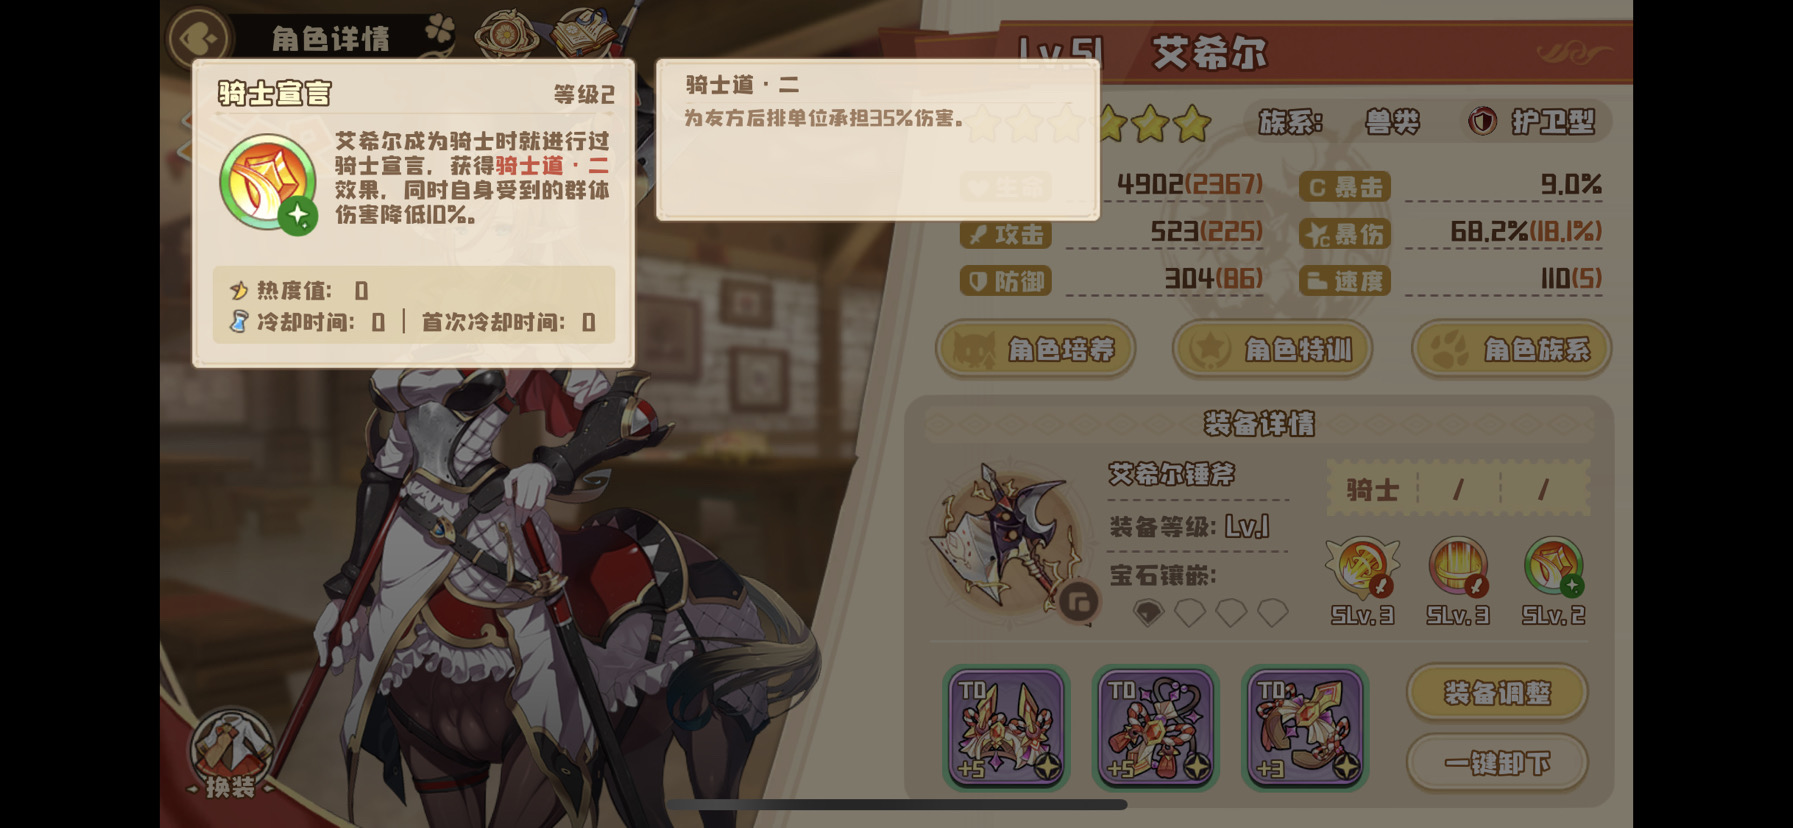Open 角色族系 character lineage
This screenshot has width=1793, height=828.
(1511, 350)
